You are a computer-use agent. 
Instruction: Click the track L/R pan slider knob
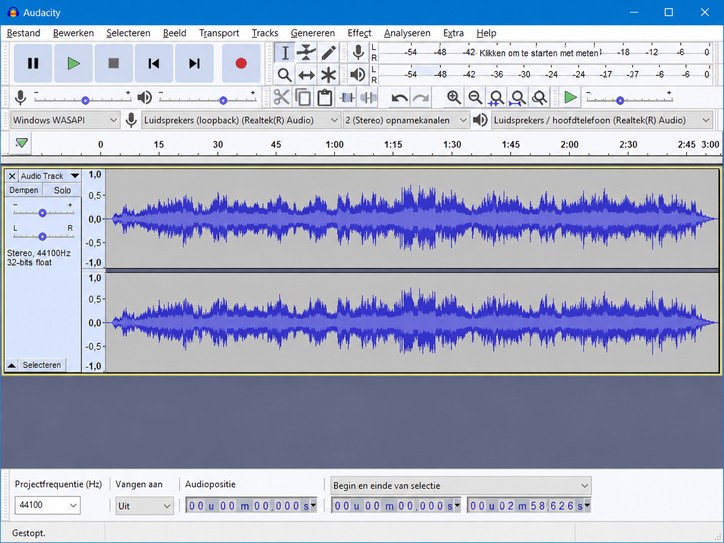click(42, 236)
